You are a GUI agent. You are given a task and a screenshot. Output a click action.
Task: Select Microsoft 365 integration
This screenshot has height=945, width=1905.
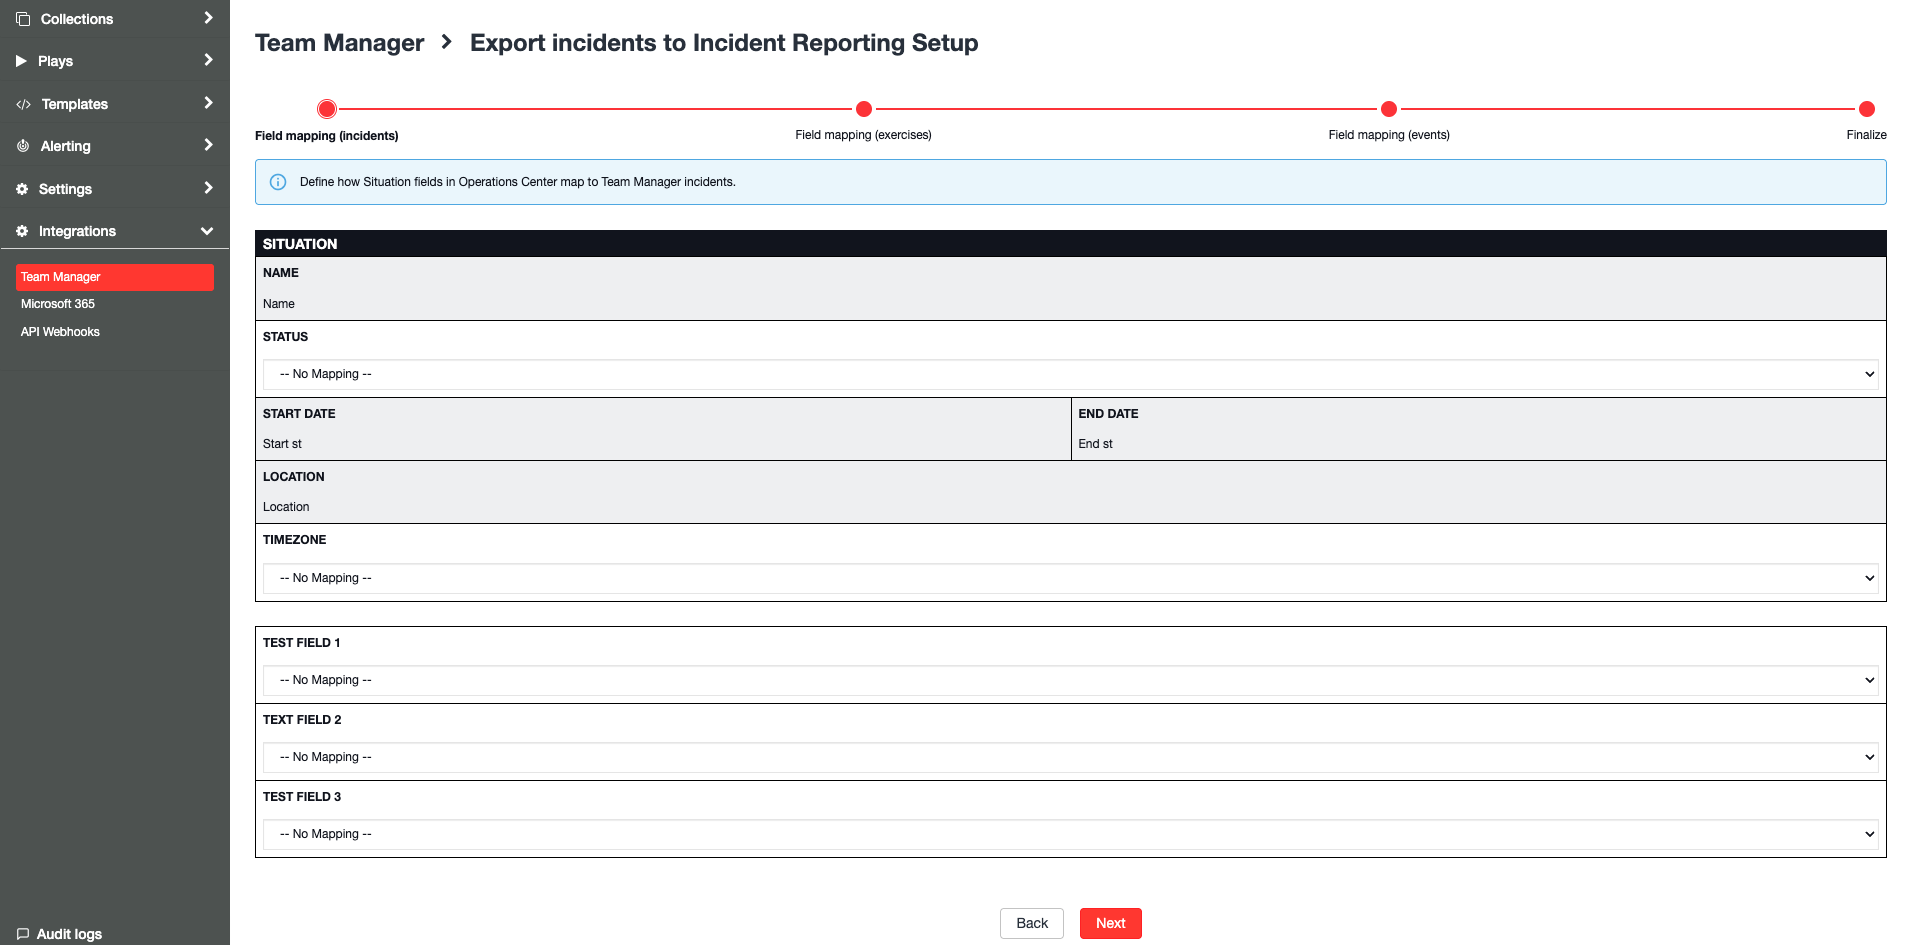(x=58, y=304)
